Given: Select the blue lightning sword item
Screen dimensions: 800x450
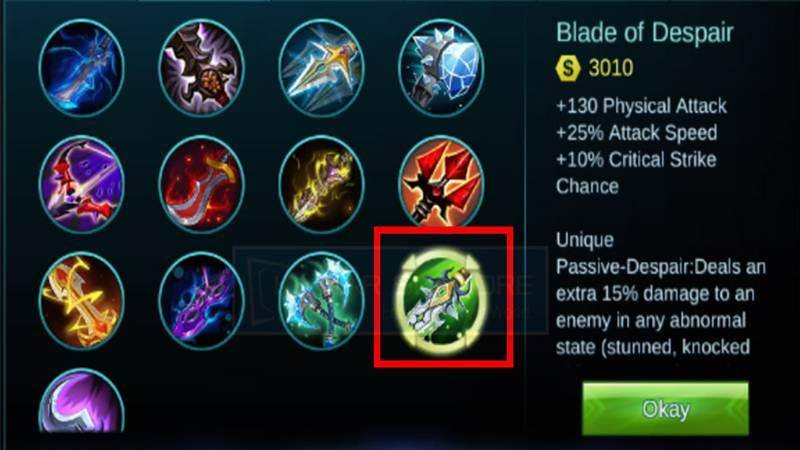Looking at the screenshot, I should click(82, 68).
